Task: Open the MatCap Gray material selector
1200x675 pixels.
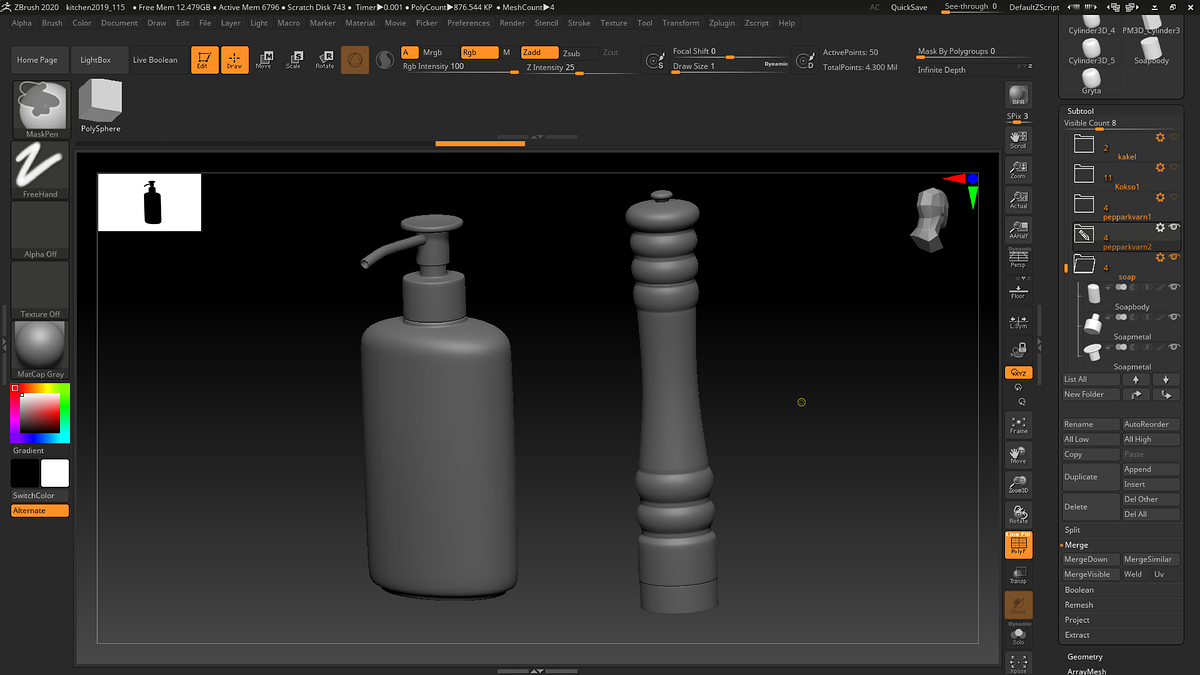Action: click(41, 351)
